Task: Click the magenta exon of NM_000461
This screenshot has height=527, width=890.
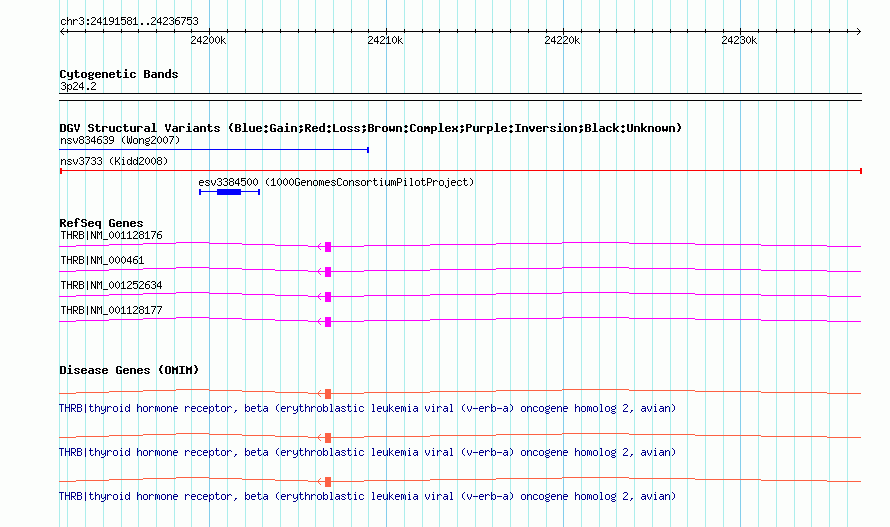Action: coord(328,271)
